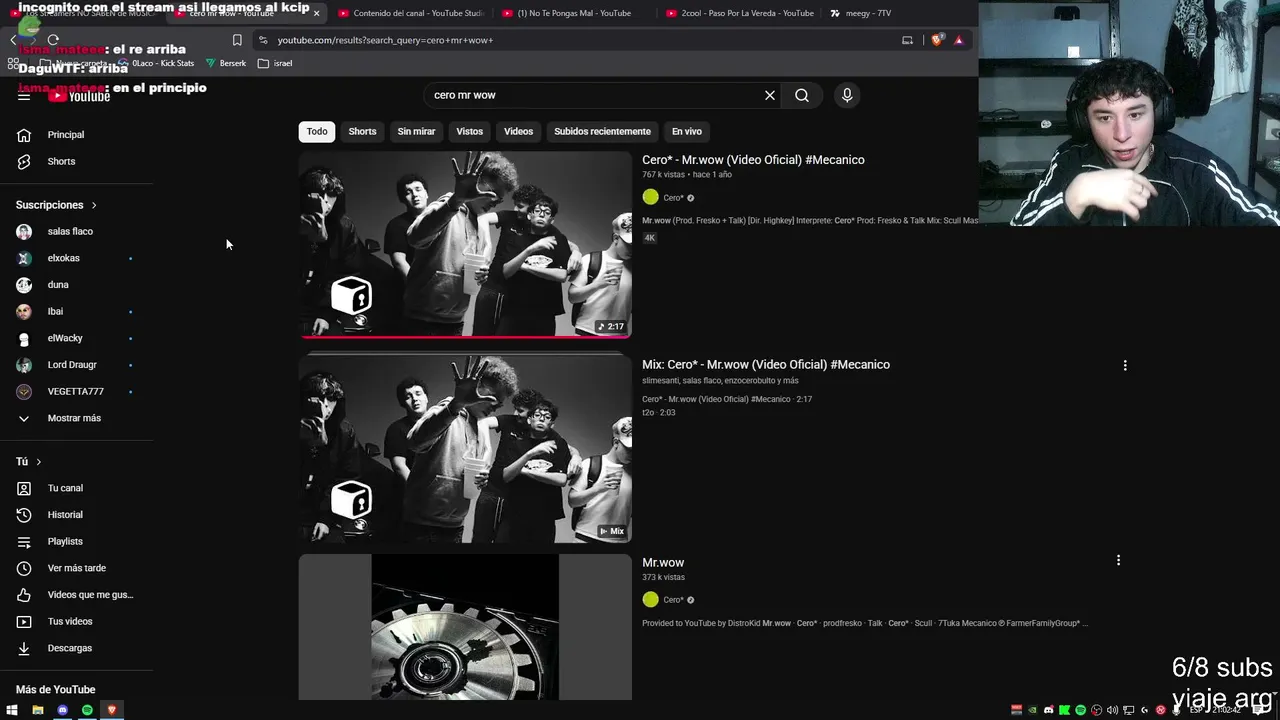The width and height of the screenshot is (1280, 720).
Task: Switch to the 'meegy - 7TV' tab
Action: (x=860, y=13)
